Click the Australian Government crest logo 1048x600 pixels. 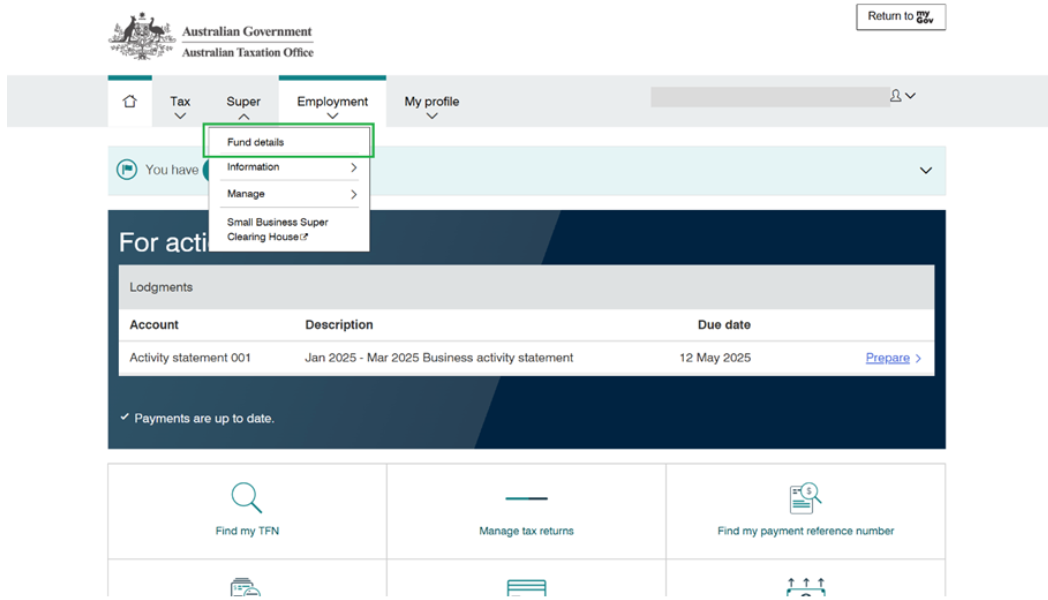pyautogui.click(x=142, y=36)
